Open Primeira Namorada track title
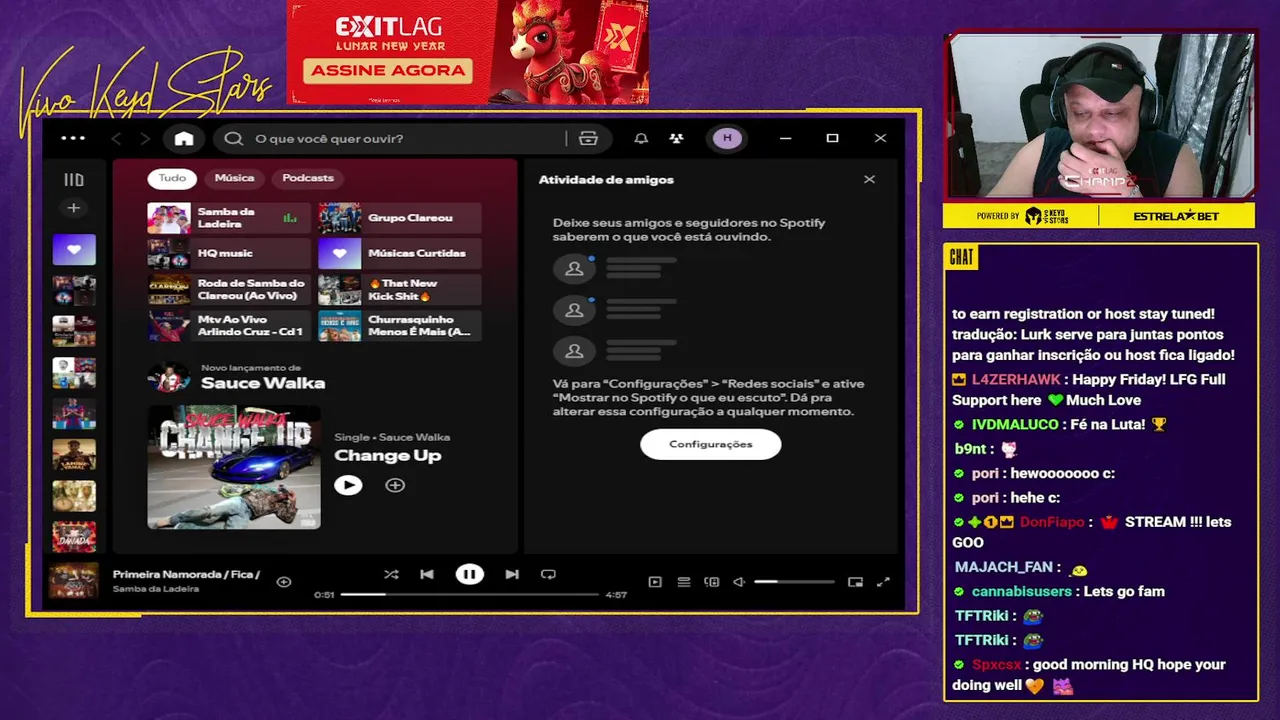 pos(186,575)
